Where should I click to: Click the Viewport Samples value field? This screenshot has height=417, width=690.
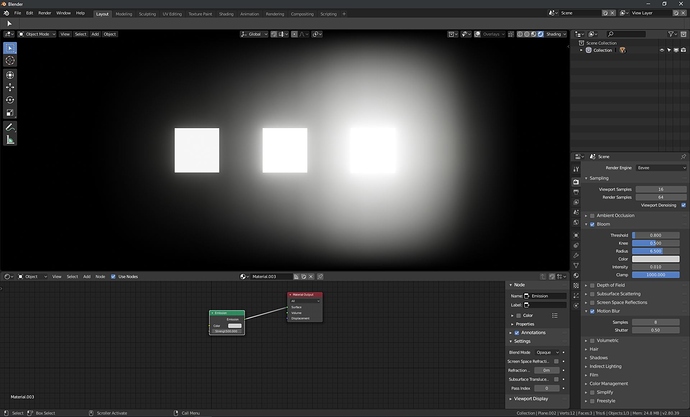point(661,189)
